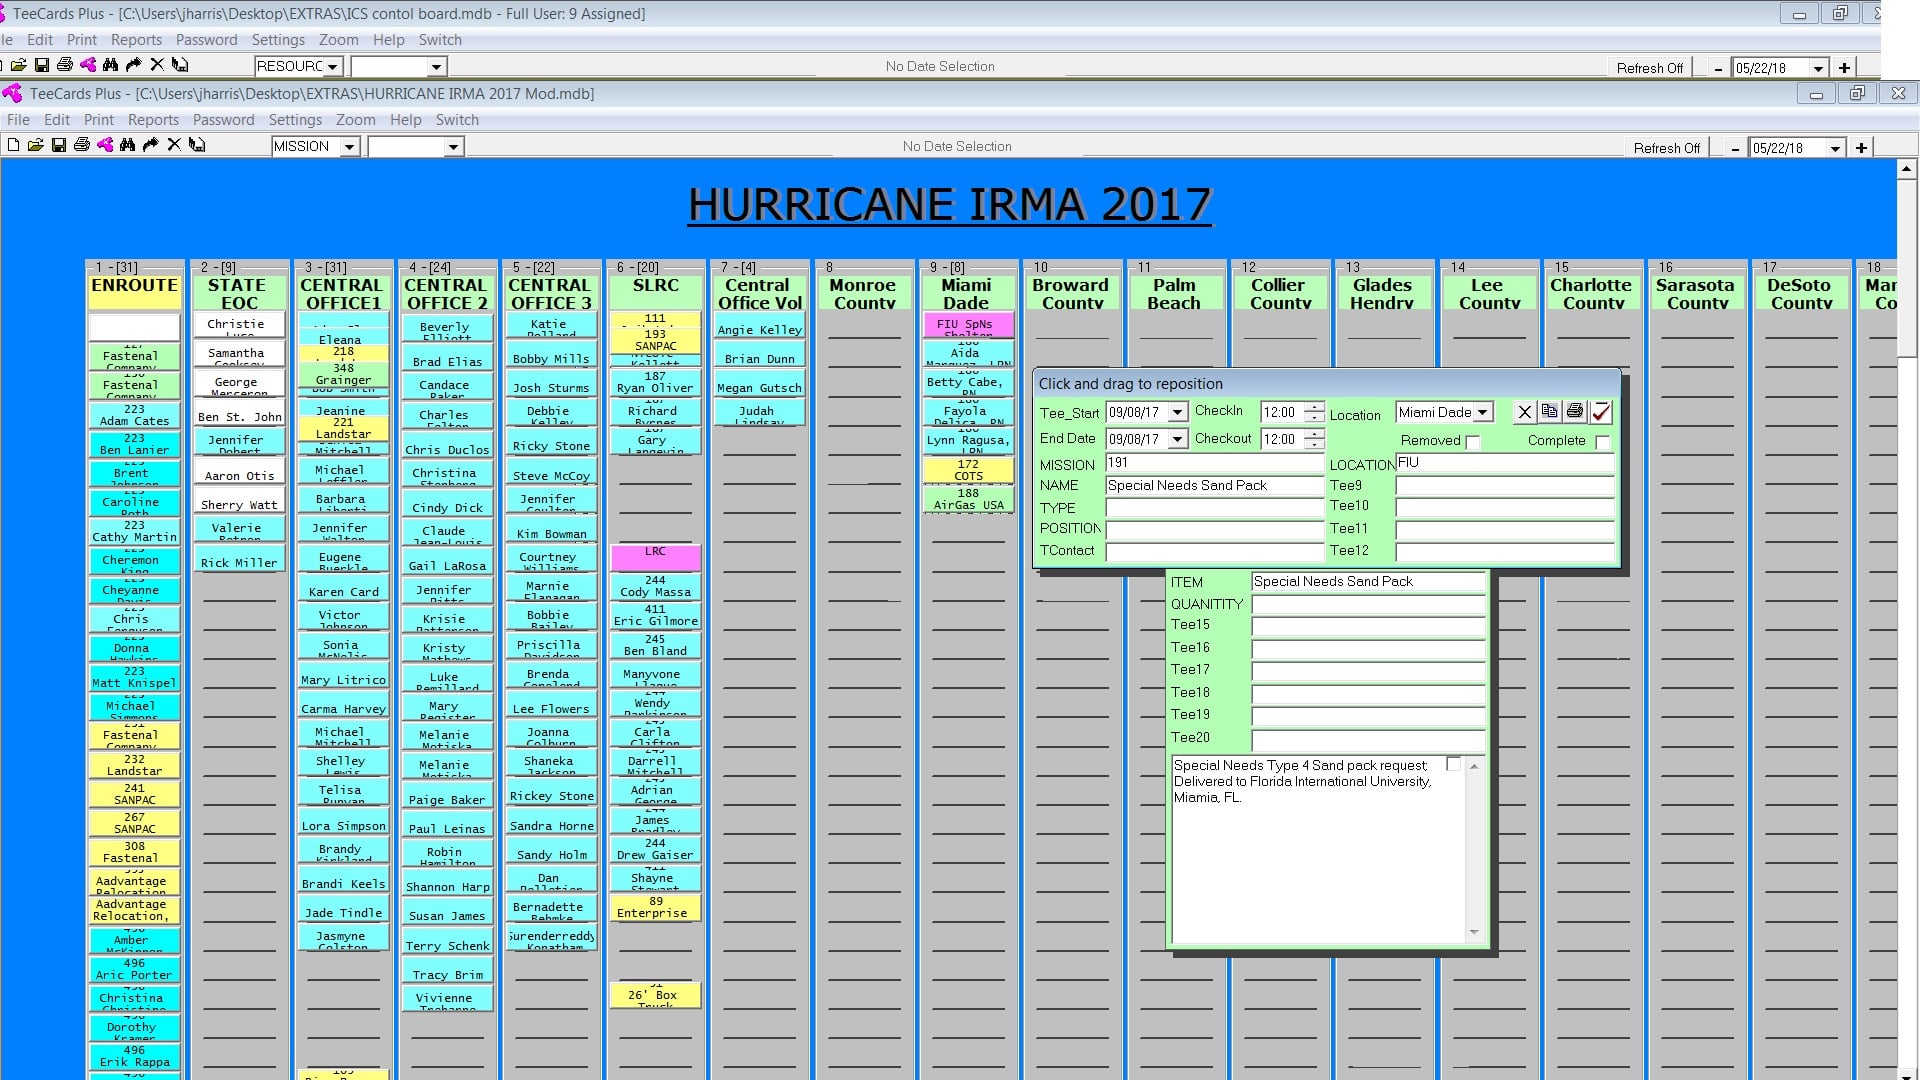The width and height of the screenshot is (1920, 1080).
Task: Open the Zoom menu in the IRMA window
Action: coord(355,120)
